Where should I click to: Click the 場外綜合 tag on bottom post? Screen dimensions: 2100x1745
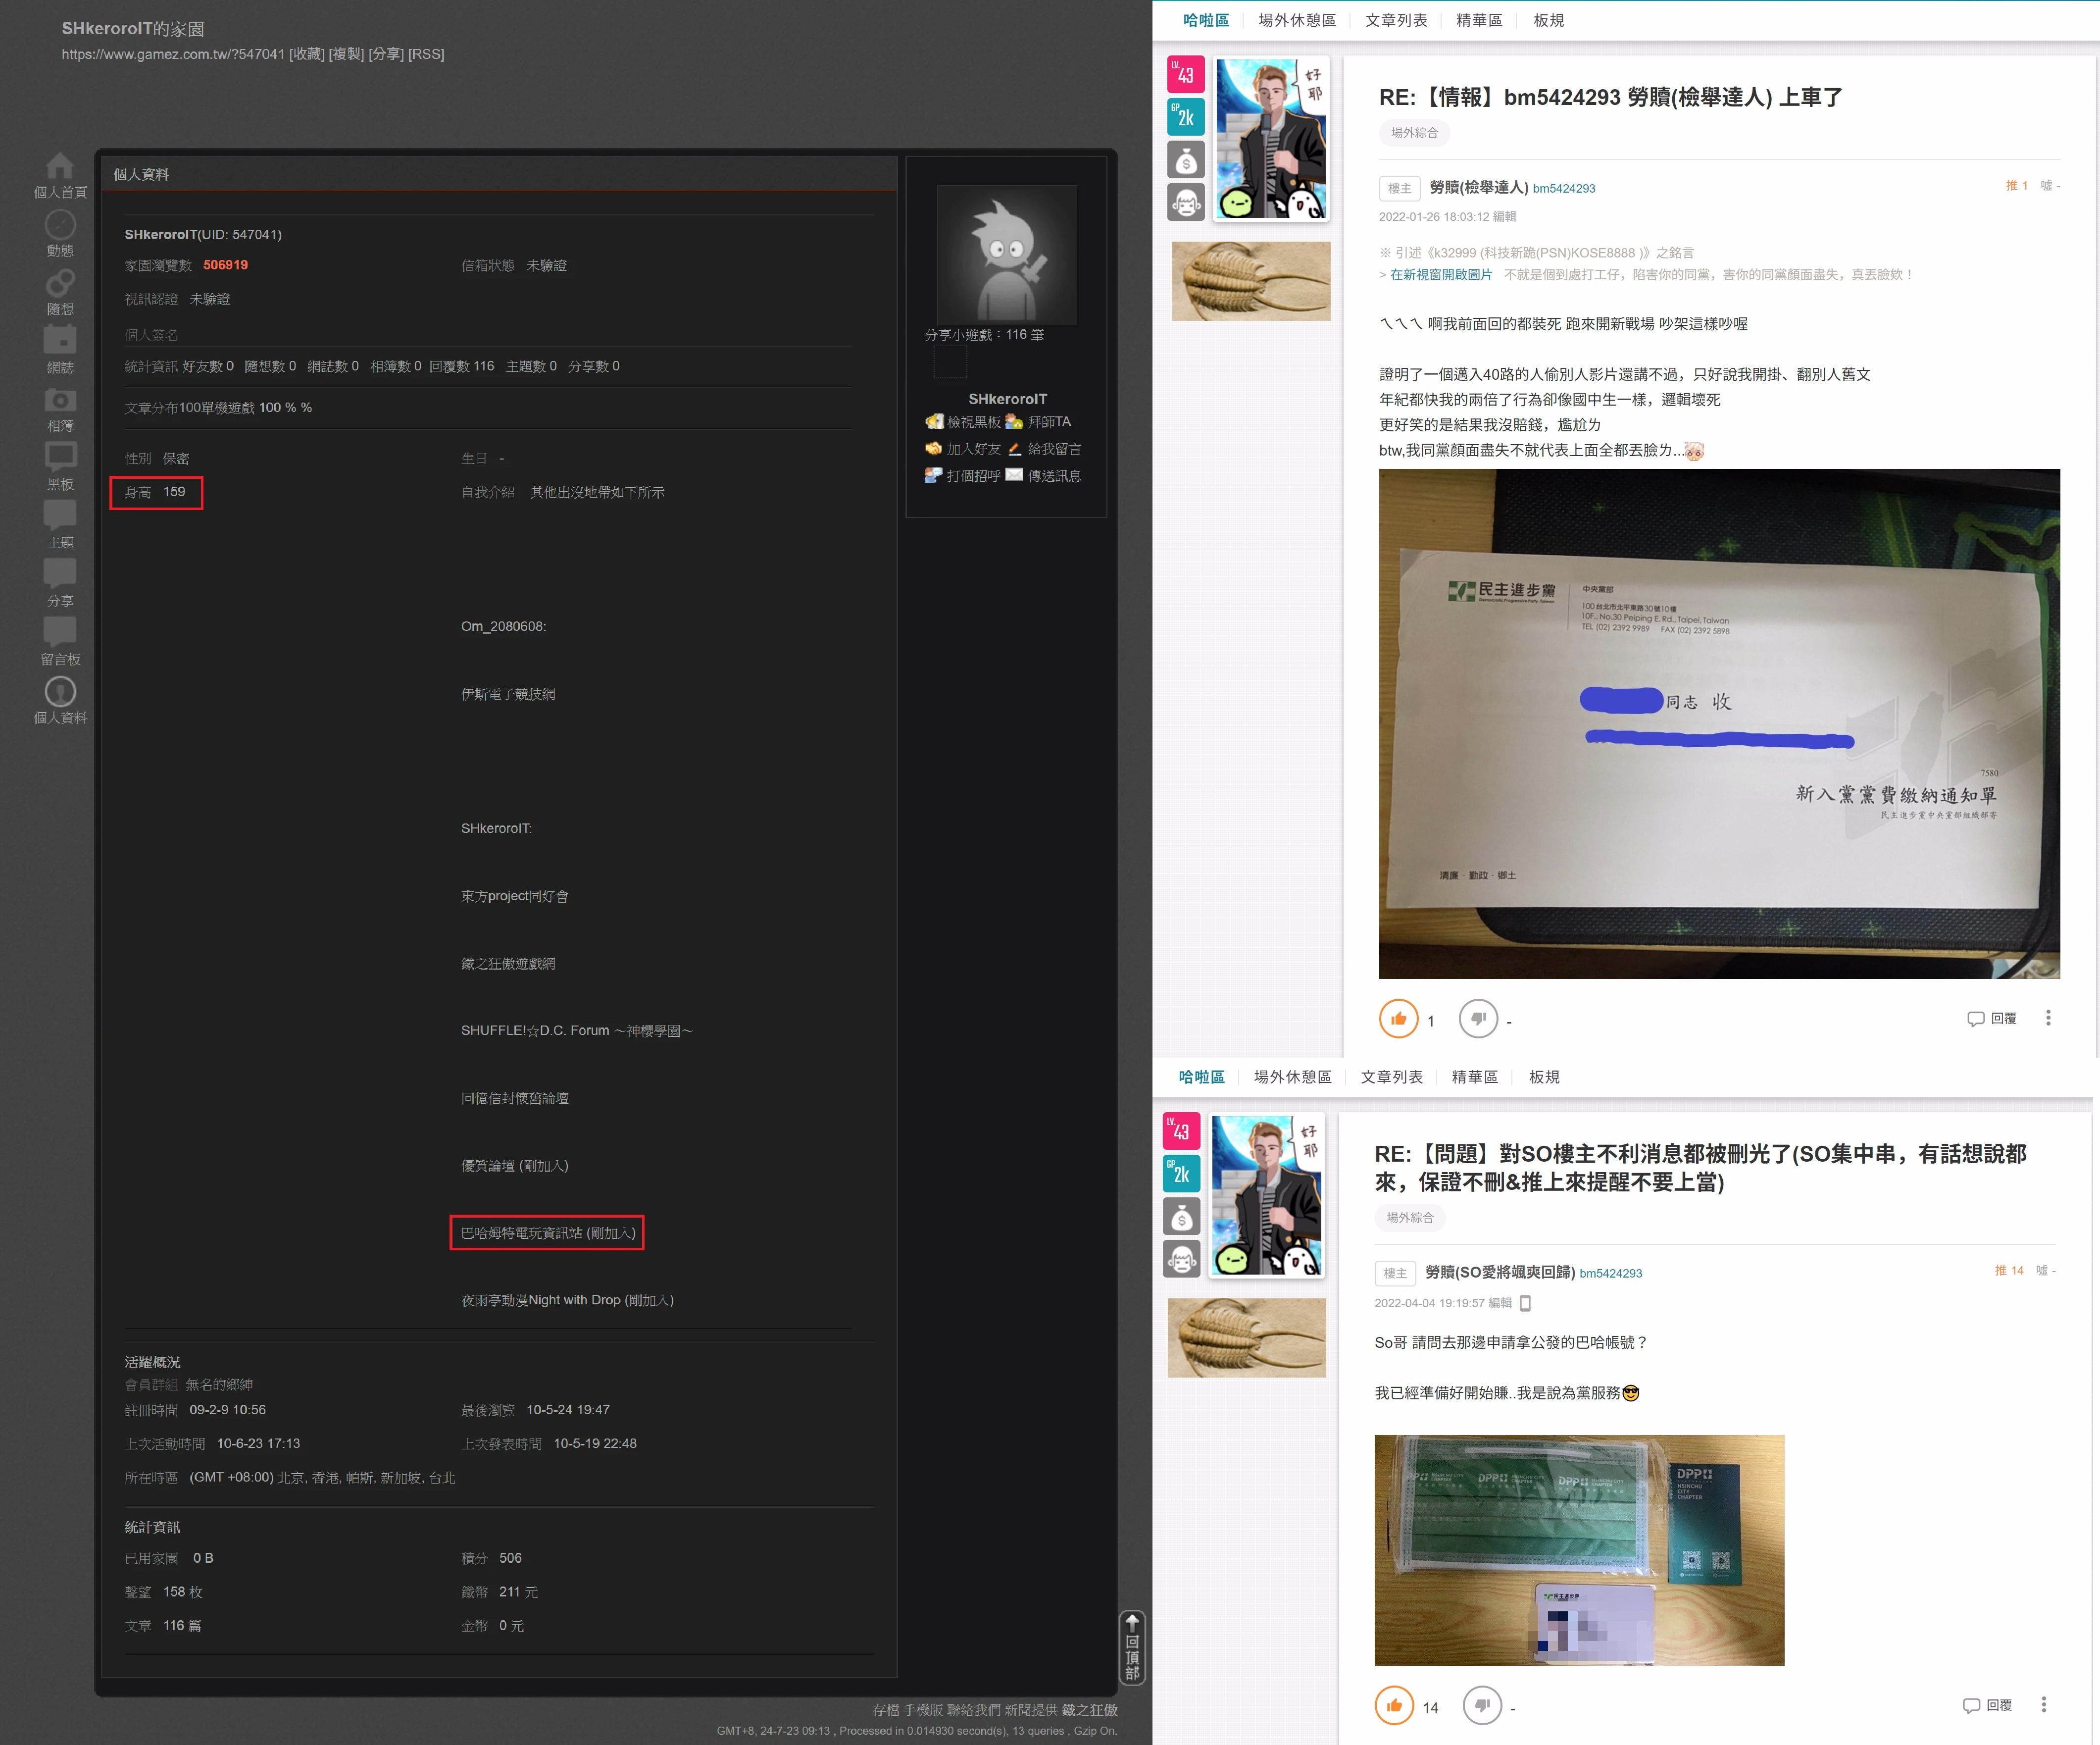[1409, 1217]
